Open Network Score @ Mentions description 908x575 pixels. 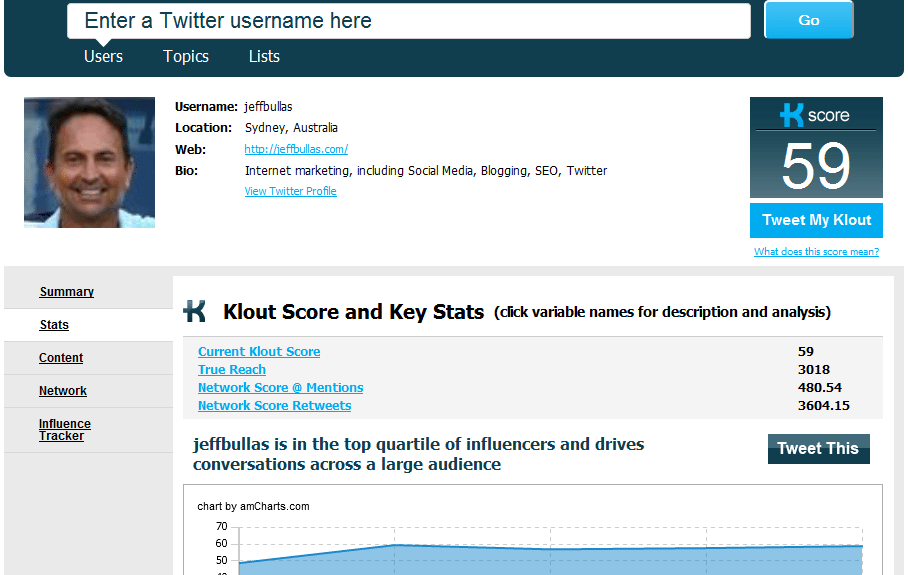pos(280,387)
